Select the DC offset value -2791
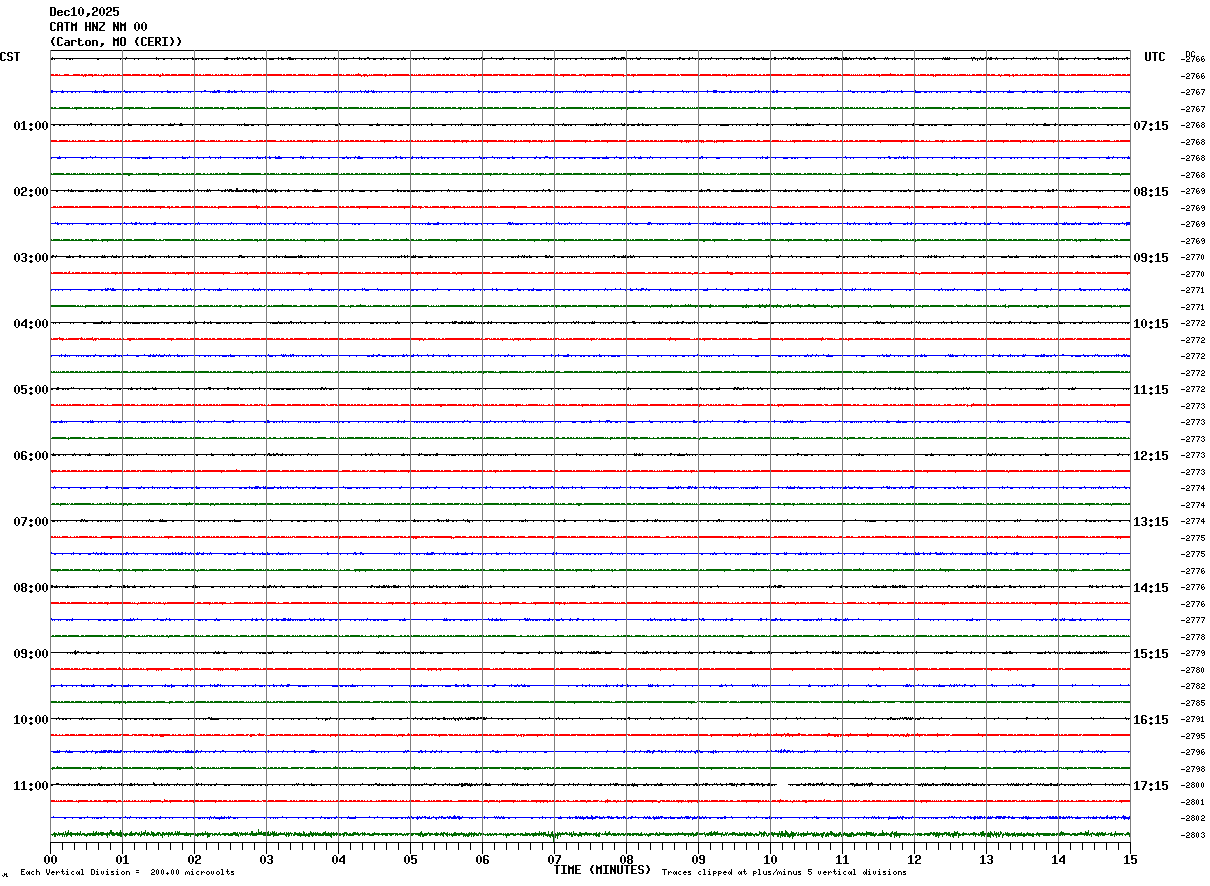Screen dimensions: 1210x886 [x=1194, y=720]
